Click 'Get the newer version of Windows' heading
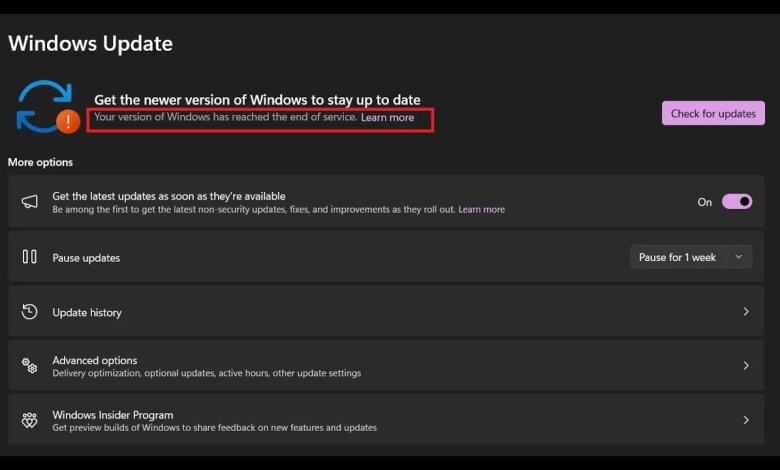This screenshot has width=780, height=470. coord(257,100)
